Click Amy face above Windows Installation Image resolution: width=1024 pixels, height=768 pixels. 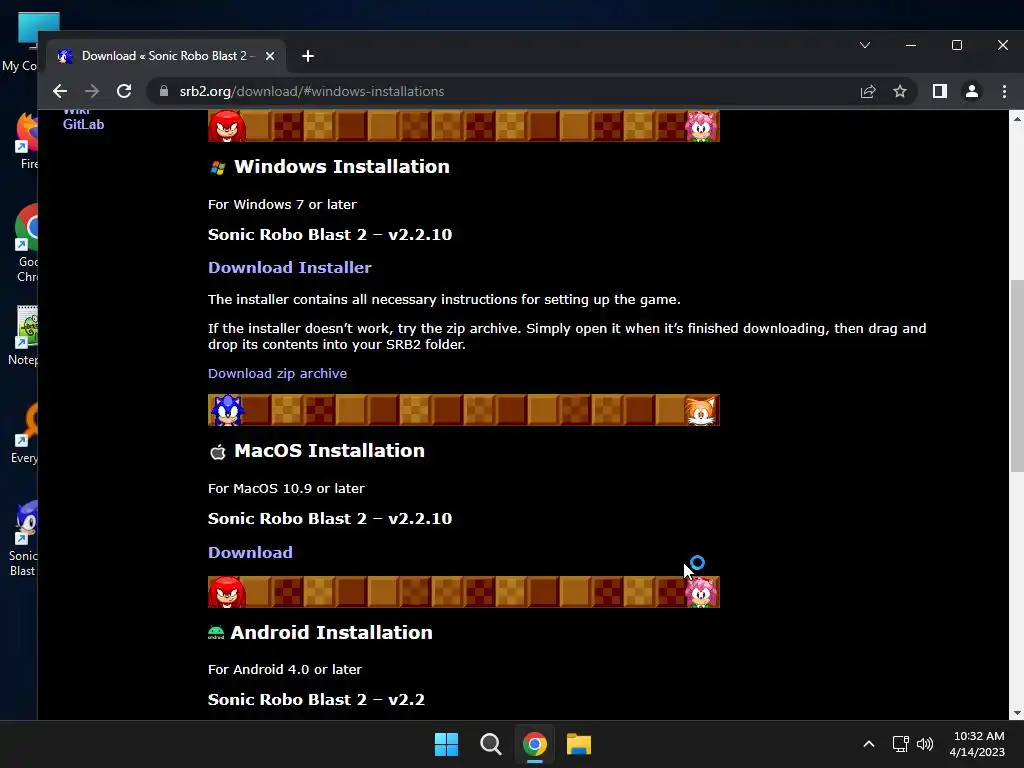(x=701, y=127)
